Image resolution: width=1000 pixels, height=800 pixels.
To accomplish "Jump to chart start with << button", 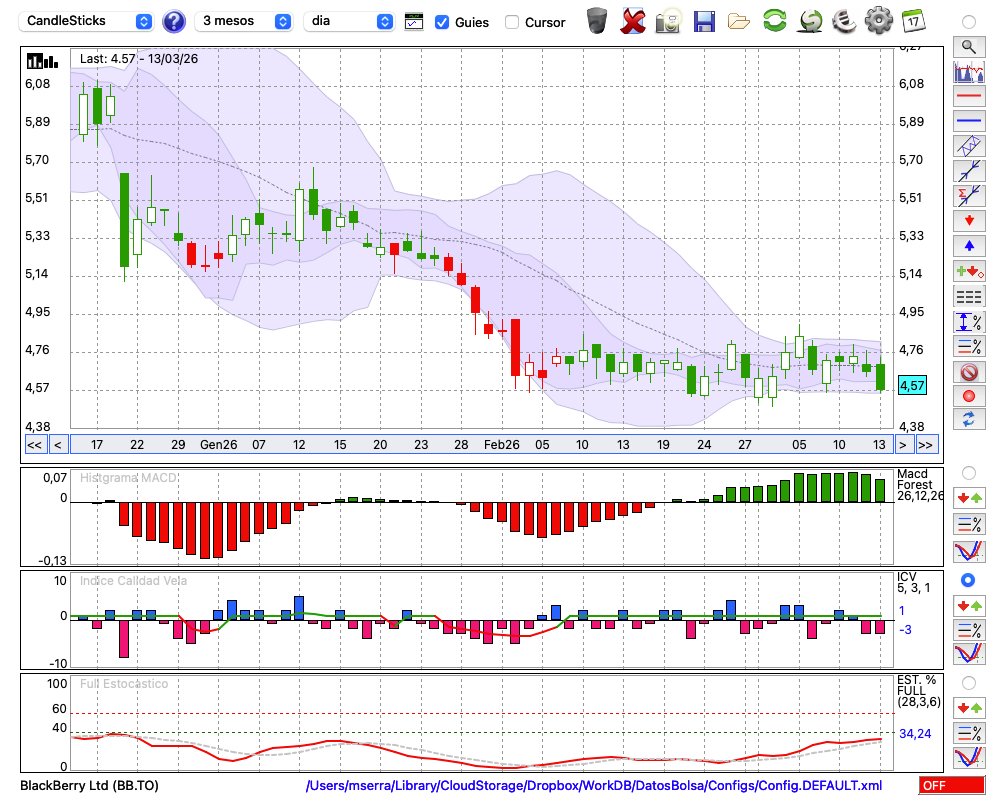I will coord(34,445).
